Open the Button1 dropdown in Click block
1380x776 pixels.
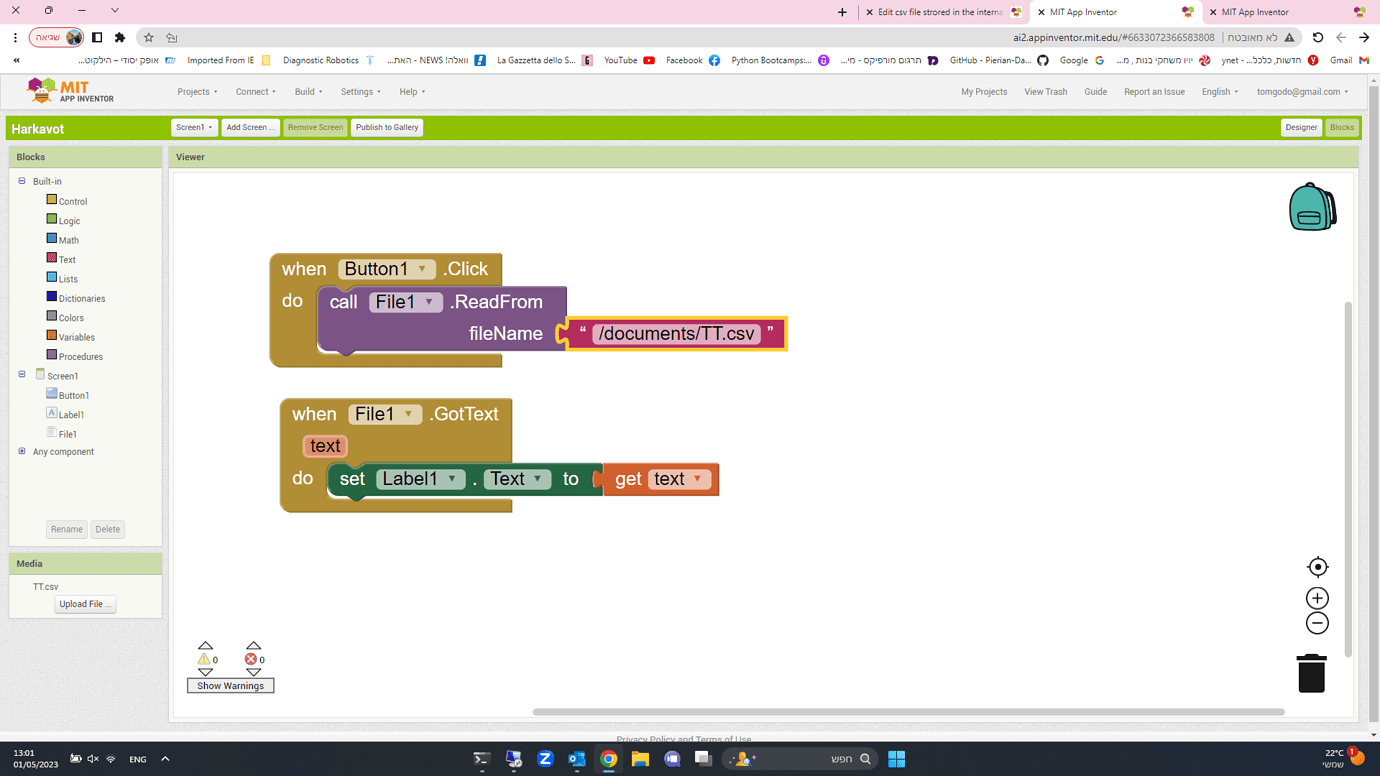pyautogui.click(x=422, y=269)
